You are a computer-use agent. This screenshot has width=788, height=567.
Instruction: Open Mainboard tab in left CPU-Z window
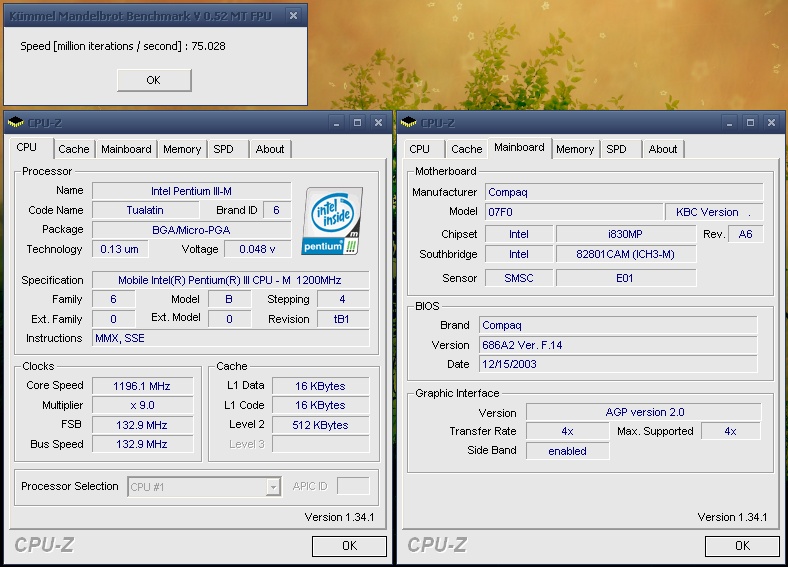click(x=126, y=149)
